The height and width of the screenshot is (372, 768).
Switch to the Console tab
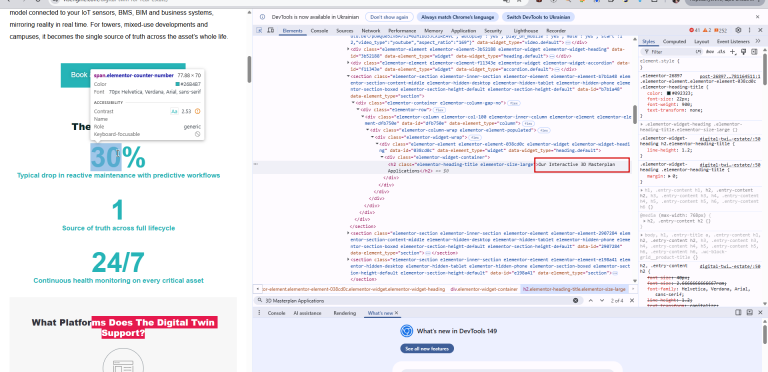319,31
